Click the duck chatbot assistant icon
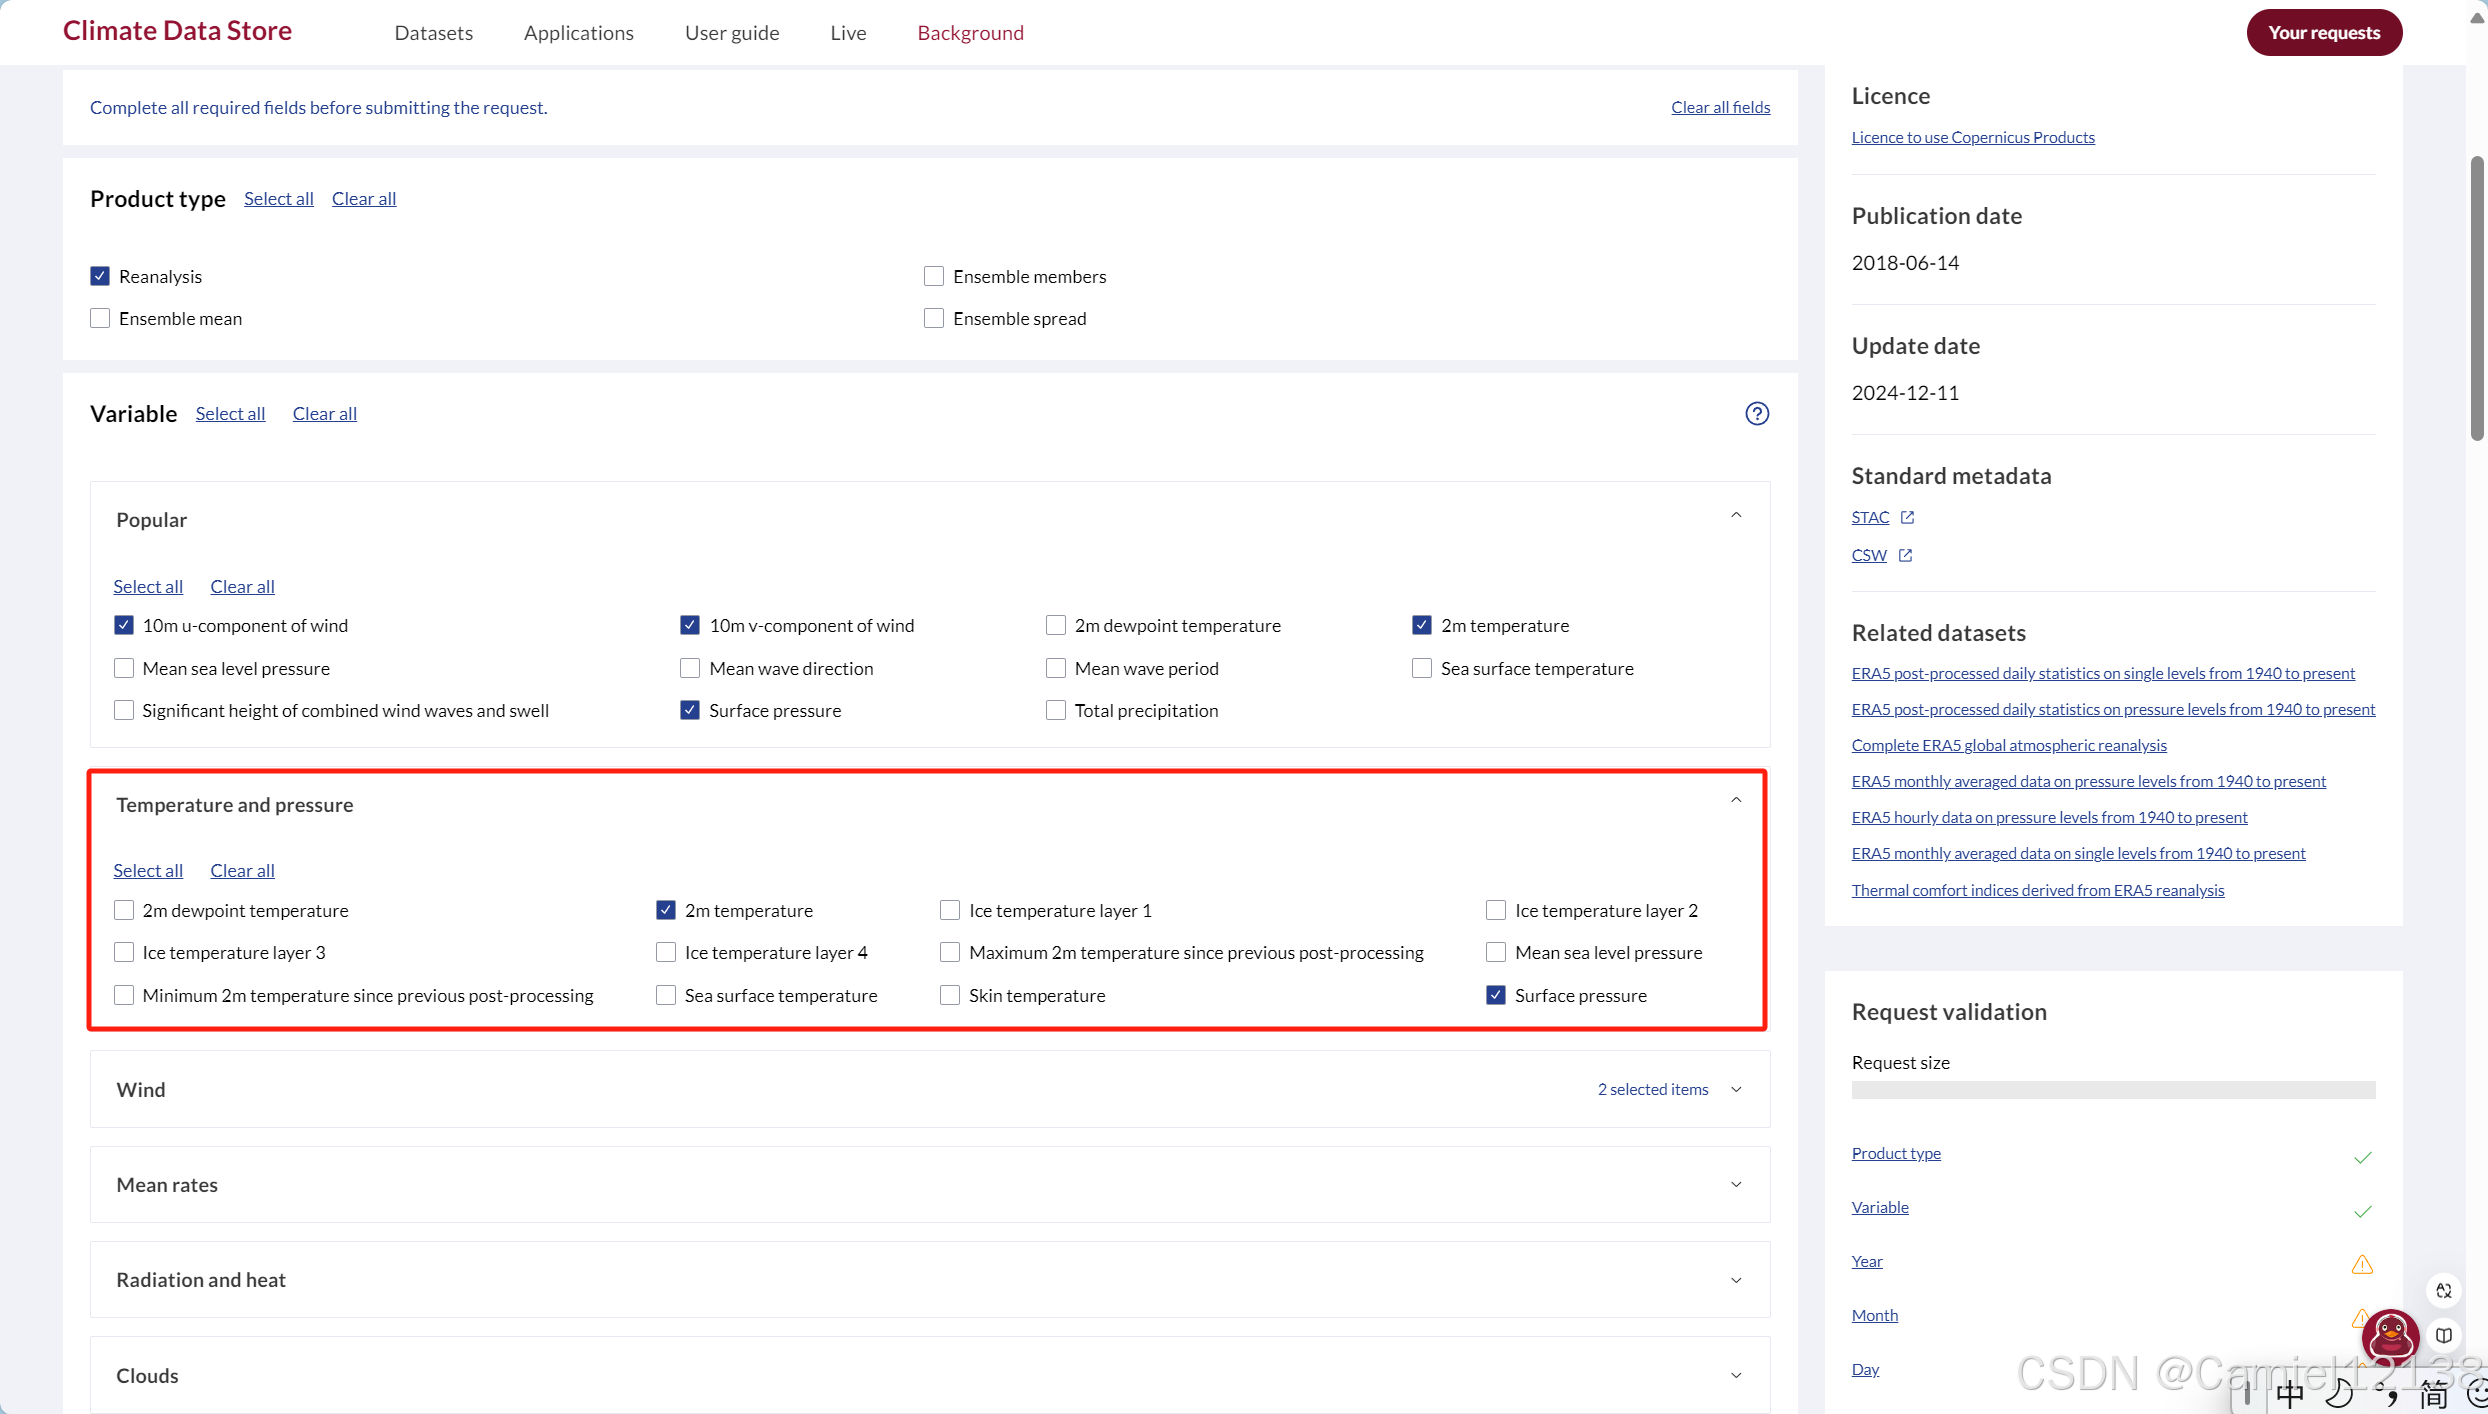2488x1414 pixels. tap(2390, 1335)
